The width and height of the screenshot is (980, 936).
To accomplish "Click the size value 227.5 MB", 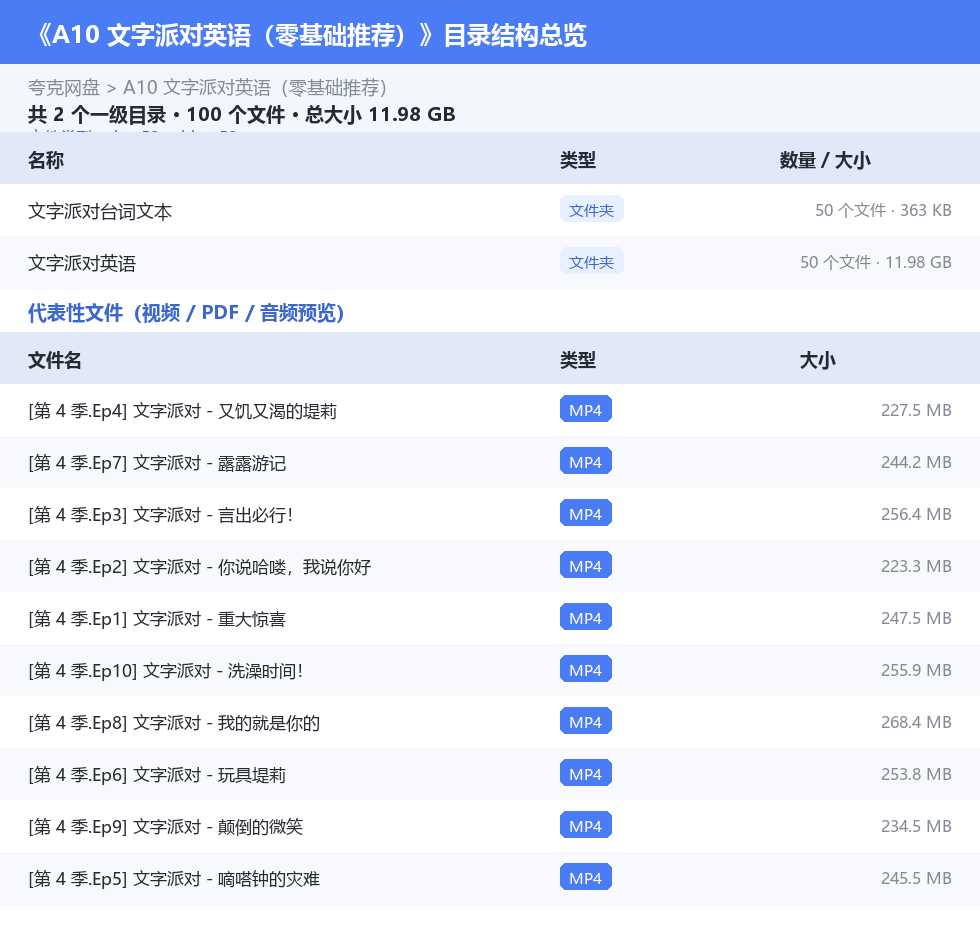I will click(x=916, y=410).
